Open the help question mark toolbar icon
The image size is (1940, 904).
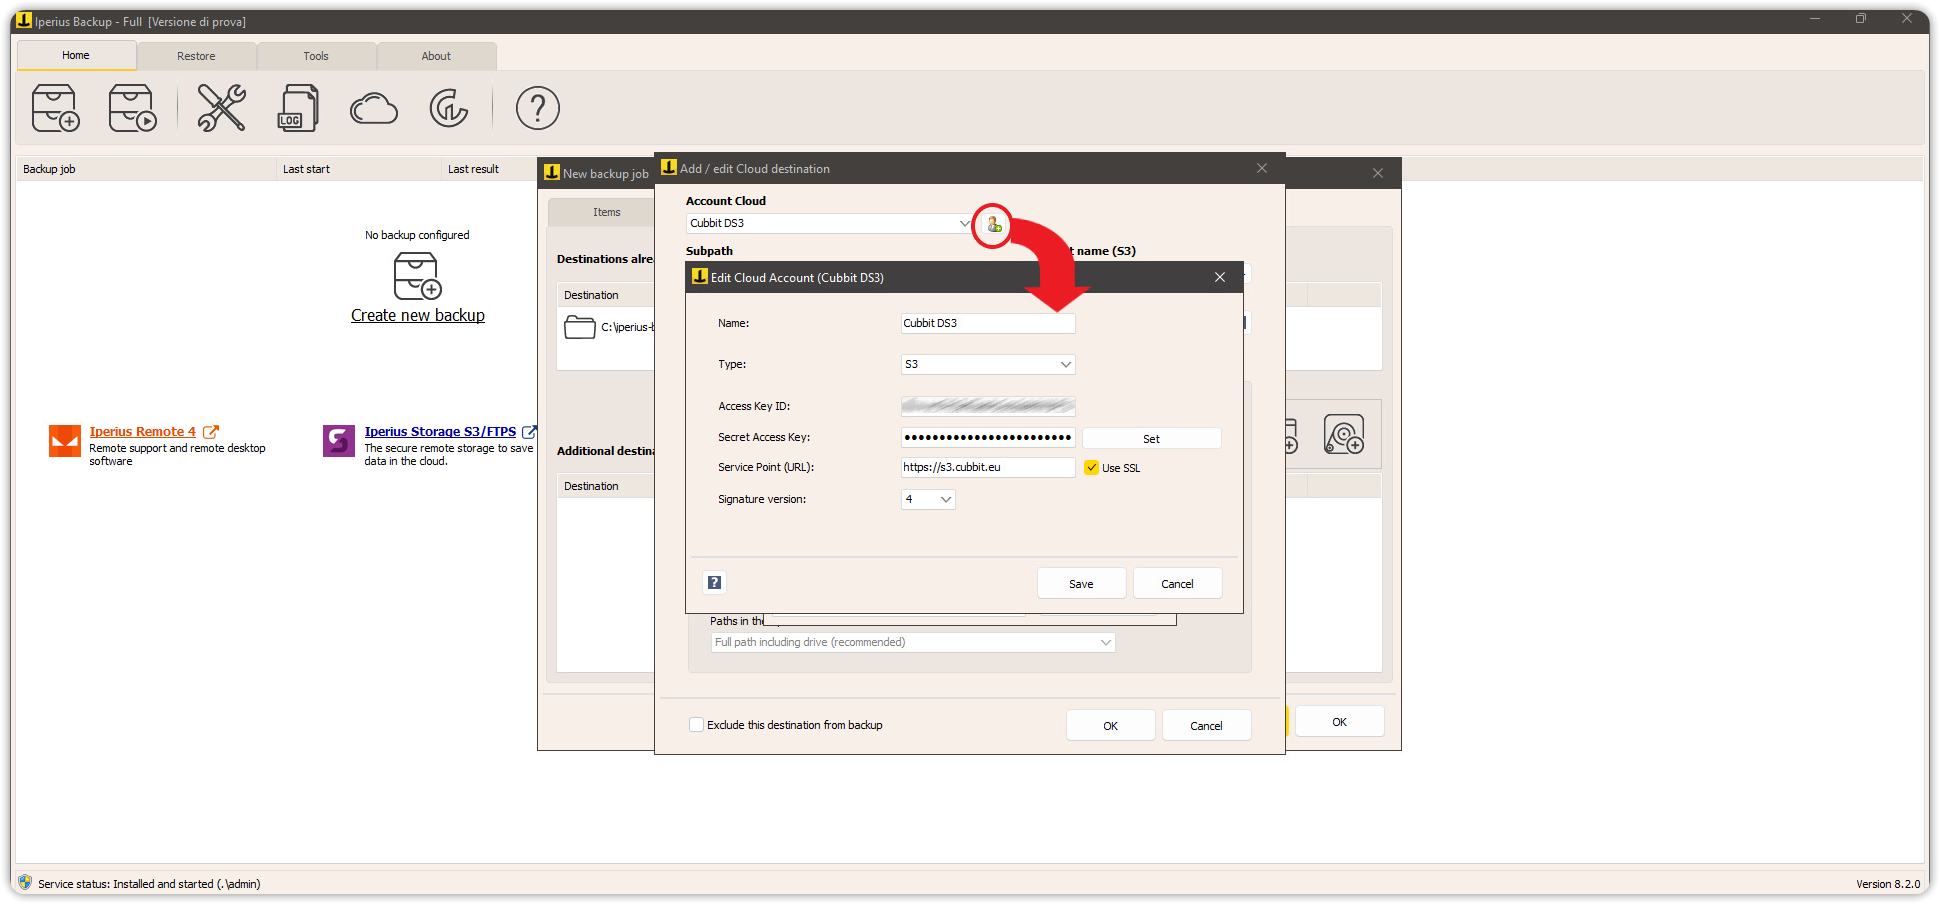click(538, 108)
